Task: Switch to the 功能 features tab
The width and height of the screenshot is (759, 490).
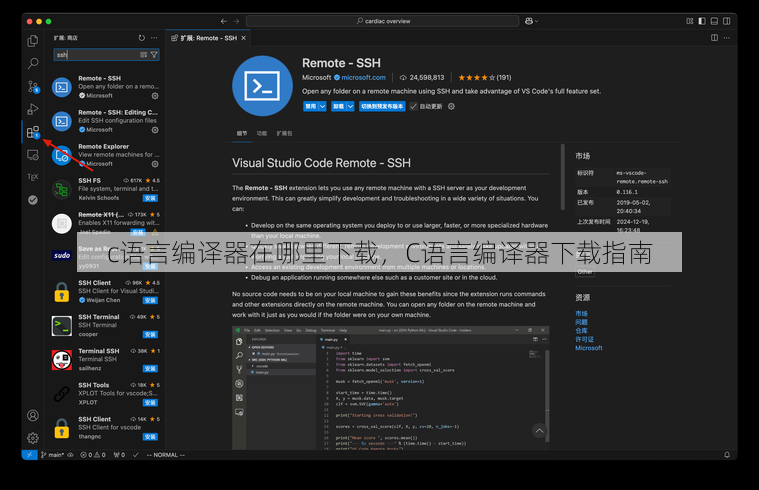Action: tap(262, 134)
